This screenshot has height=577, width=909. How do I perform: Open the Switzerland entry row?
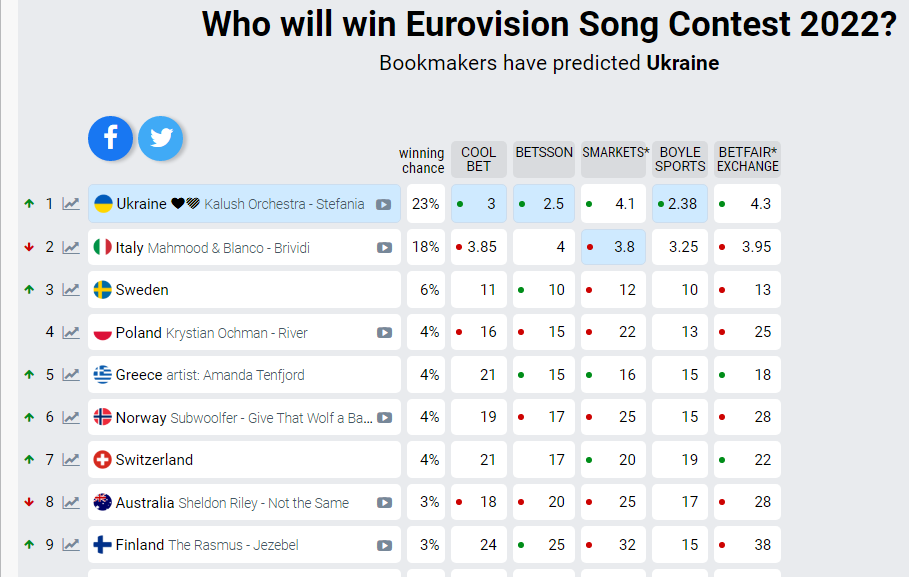tap(244, 460)
